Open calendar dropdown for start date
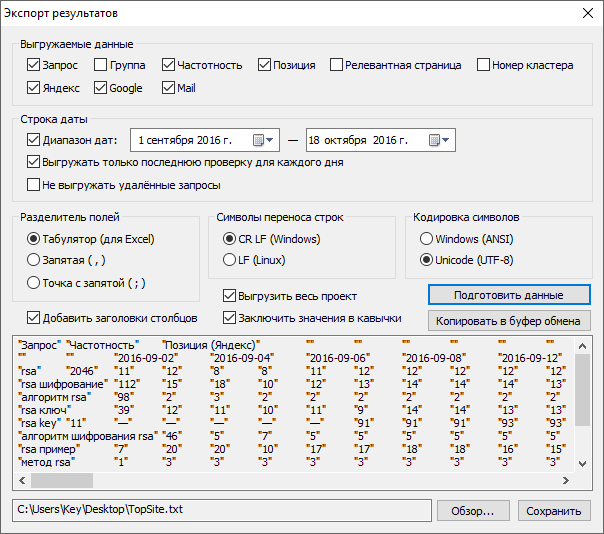 [x=263, y=140]
